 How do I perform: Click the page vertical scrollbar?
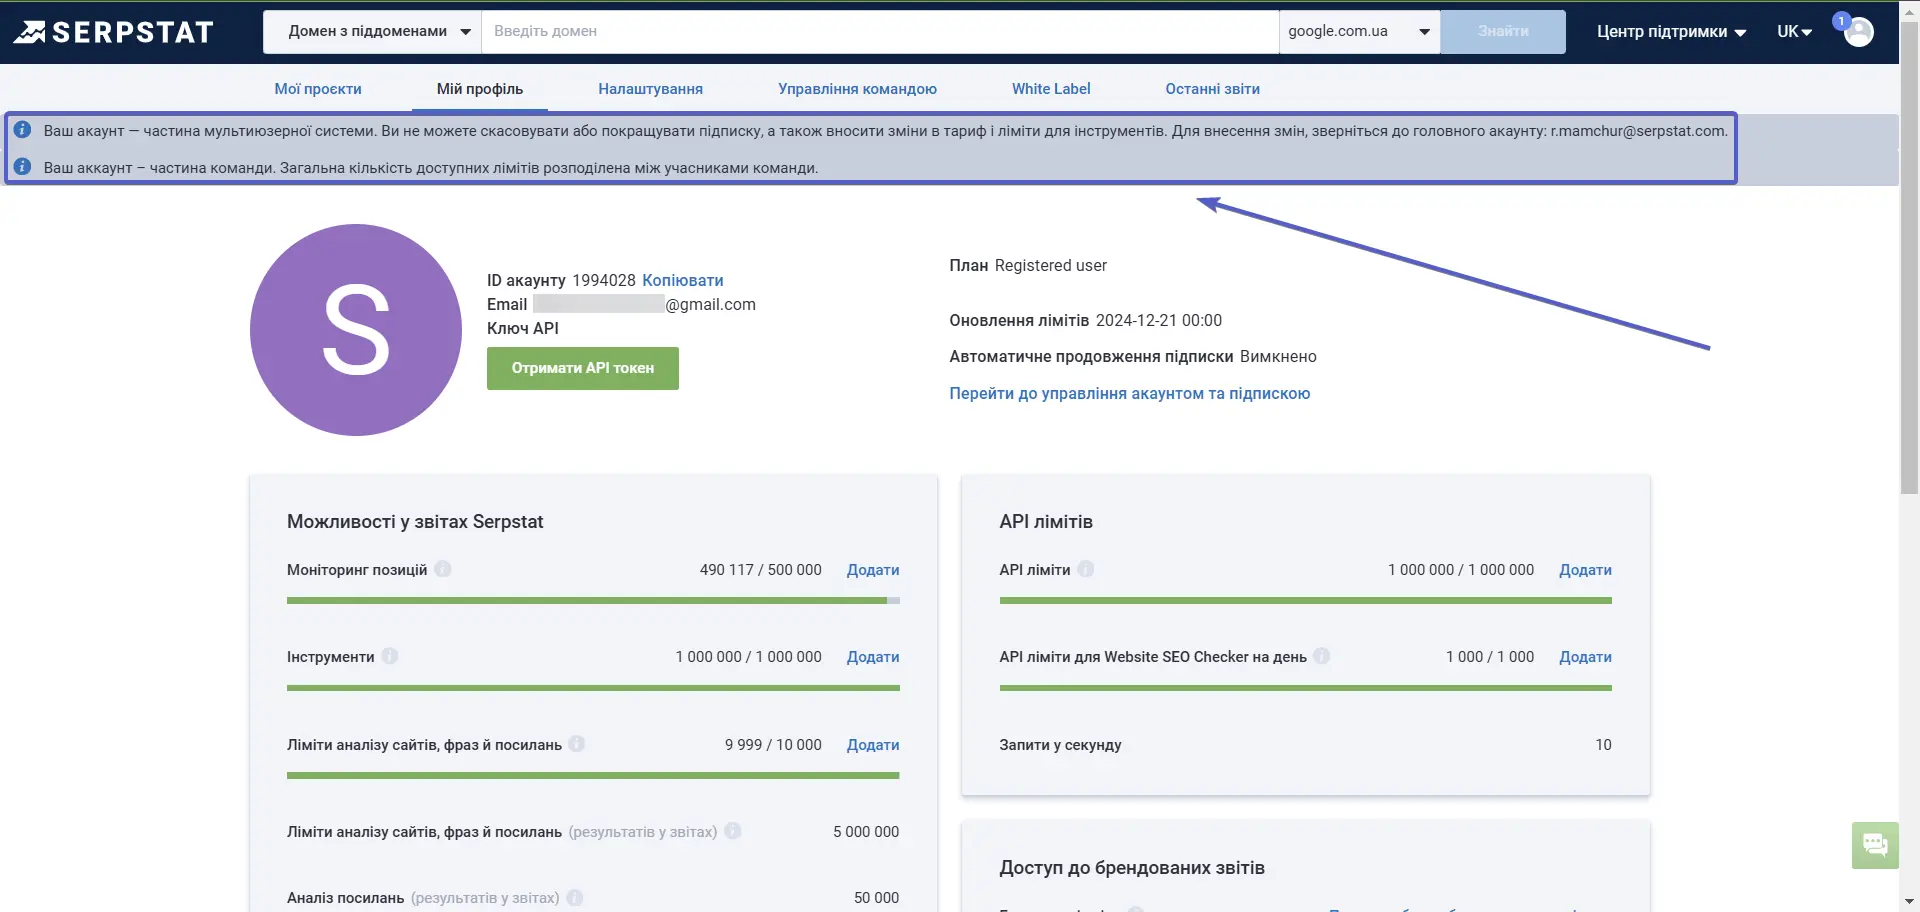1909,257
